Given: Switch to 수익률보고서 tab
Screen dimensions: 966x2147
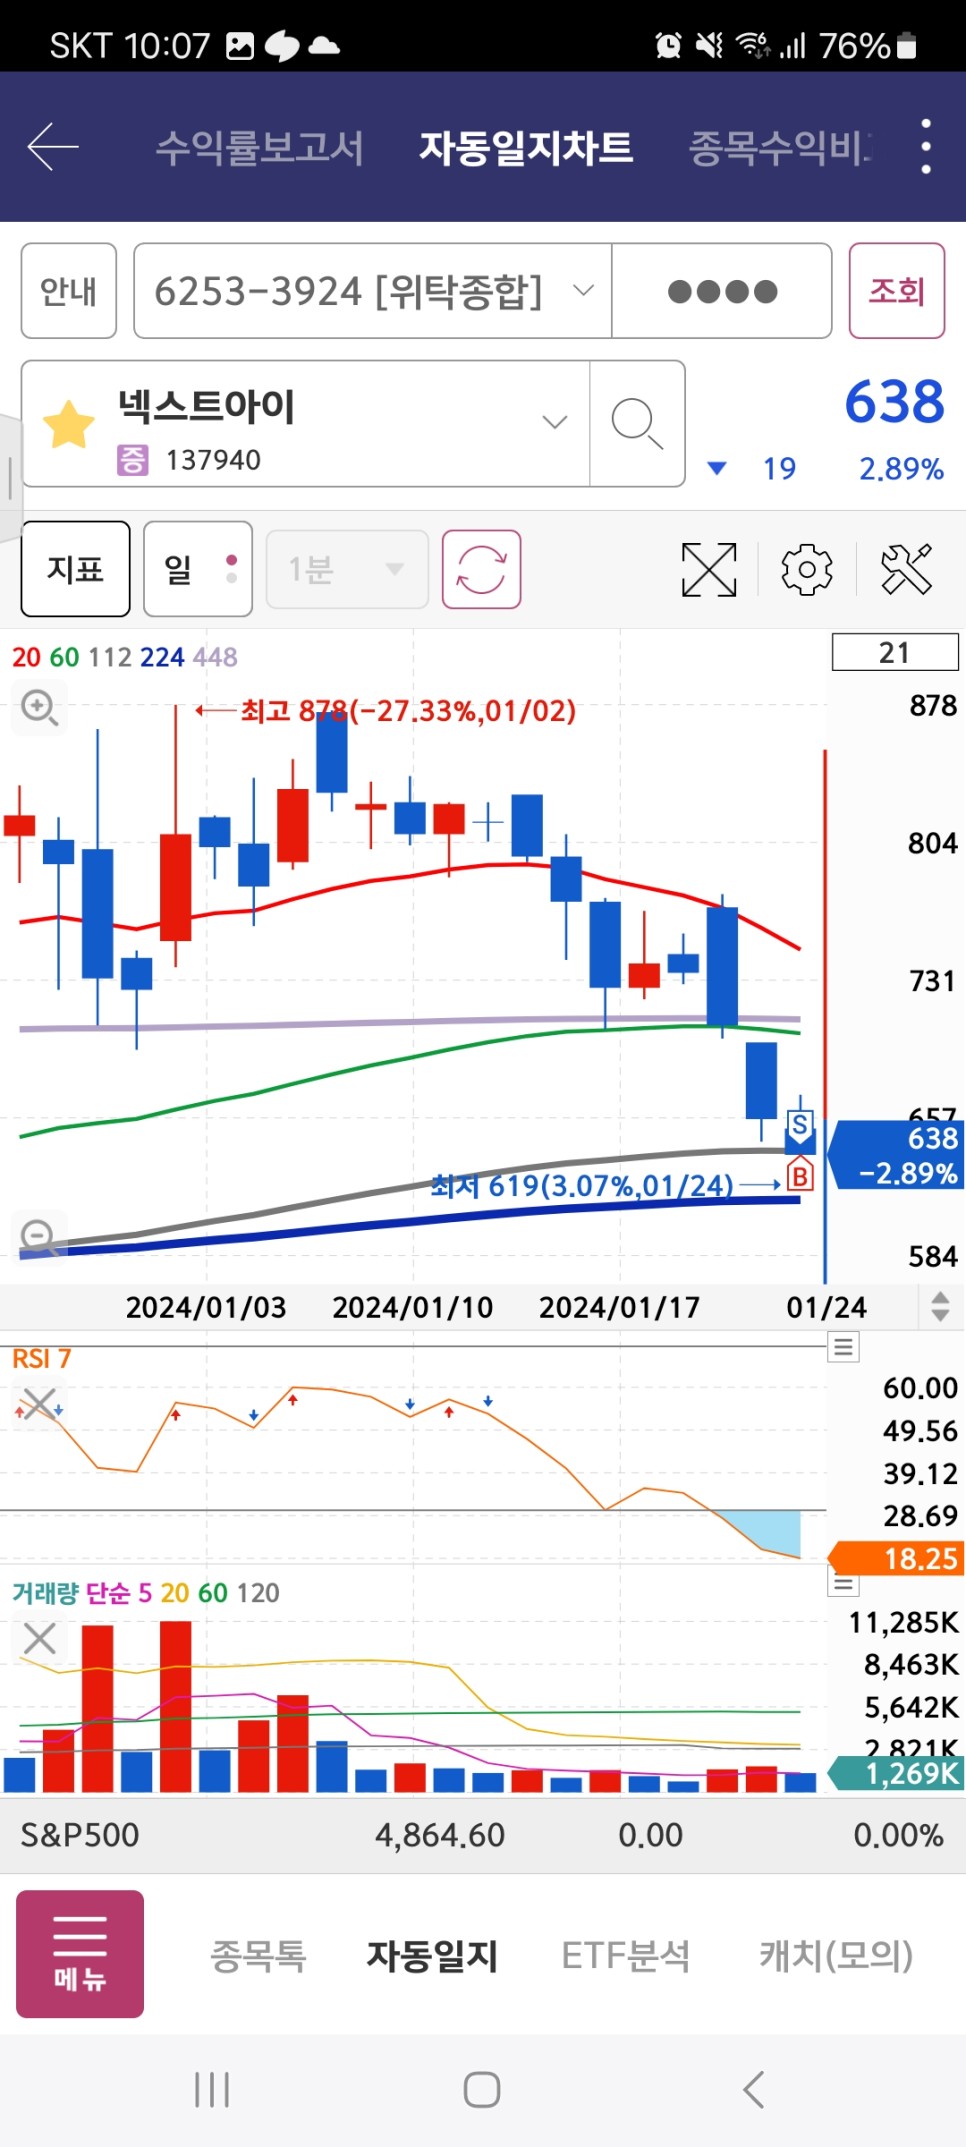Looking at the screenshot, I should 260,148.
